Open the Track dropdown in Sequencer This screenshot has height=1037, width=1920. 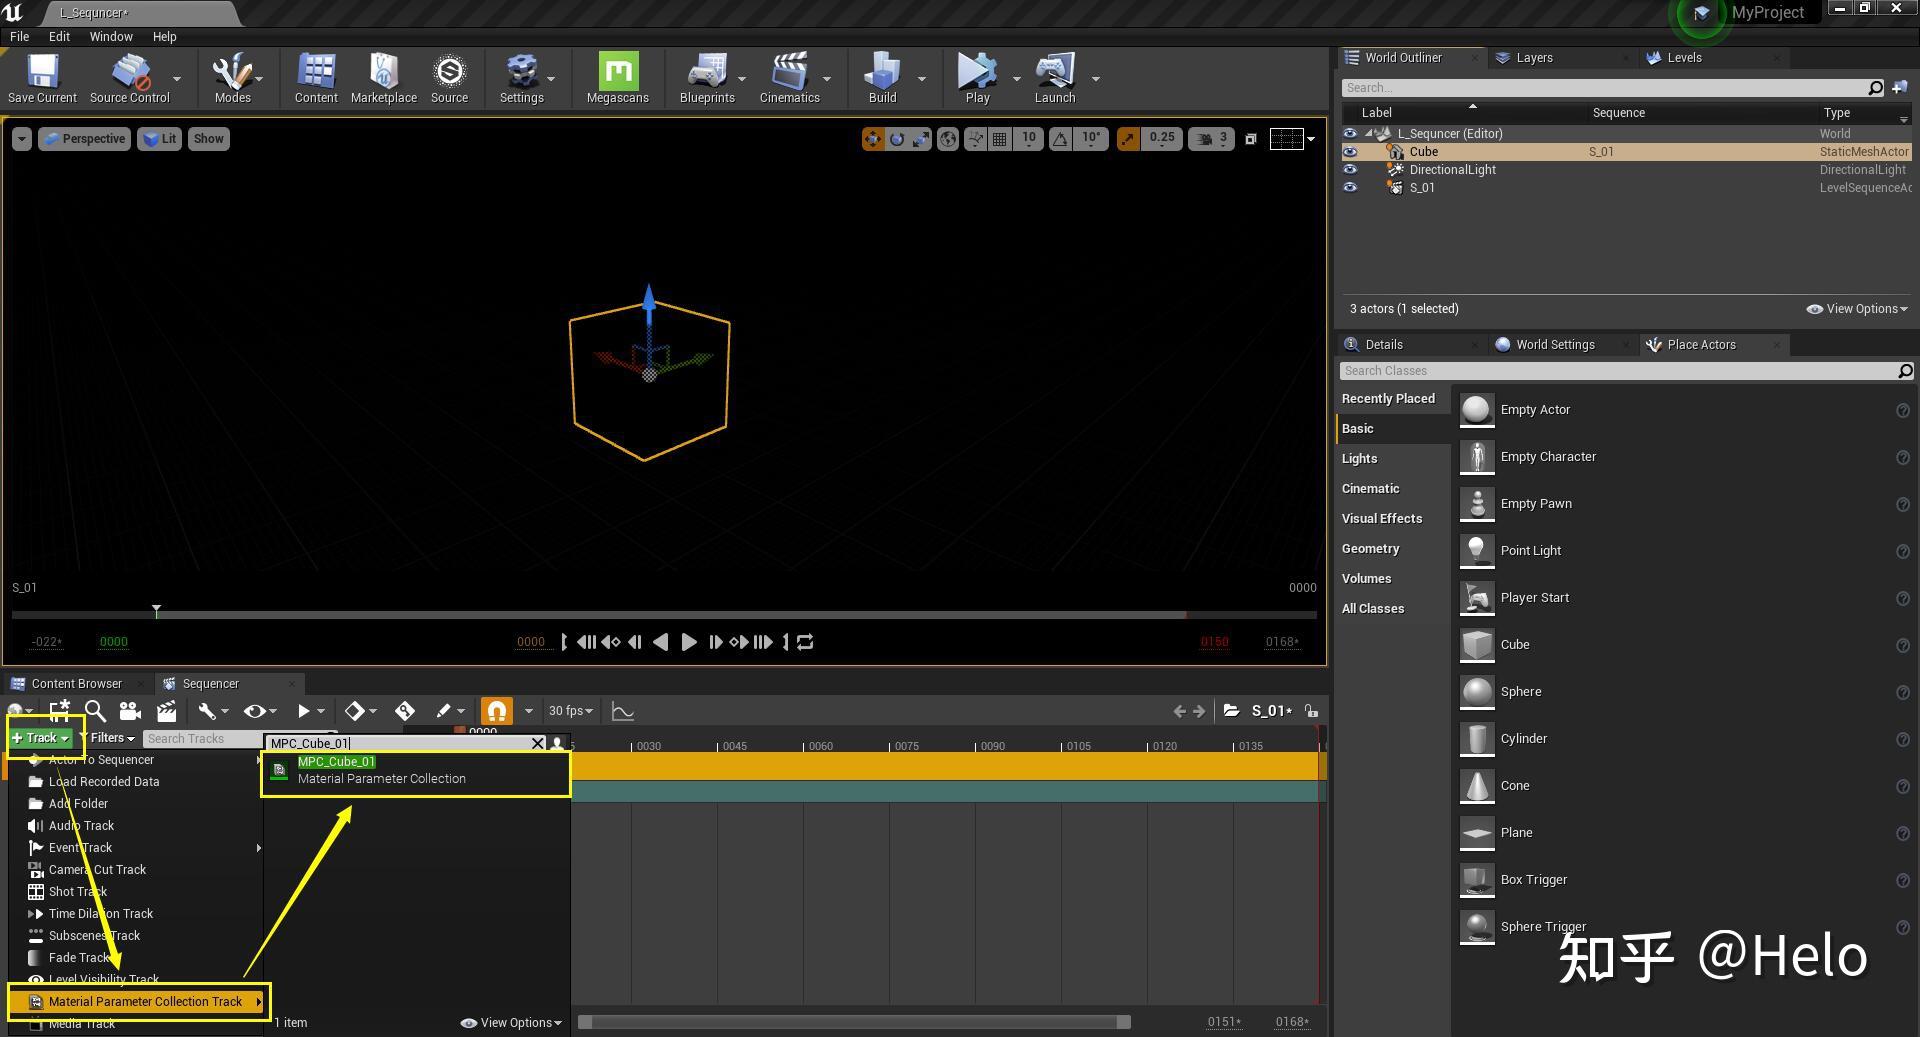tap(40, 737)
